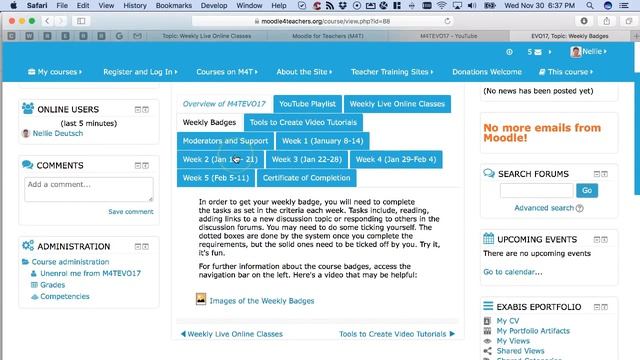
Task: Expand the About the Site menu
Action: point(304,72)
